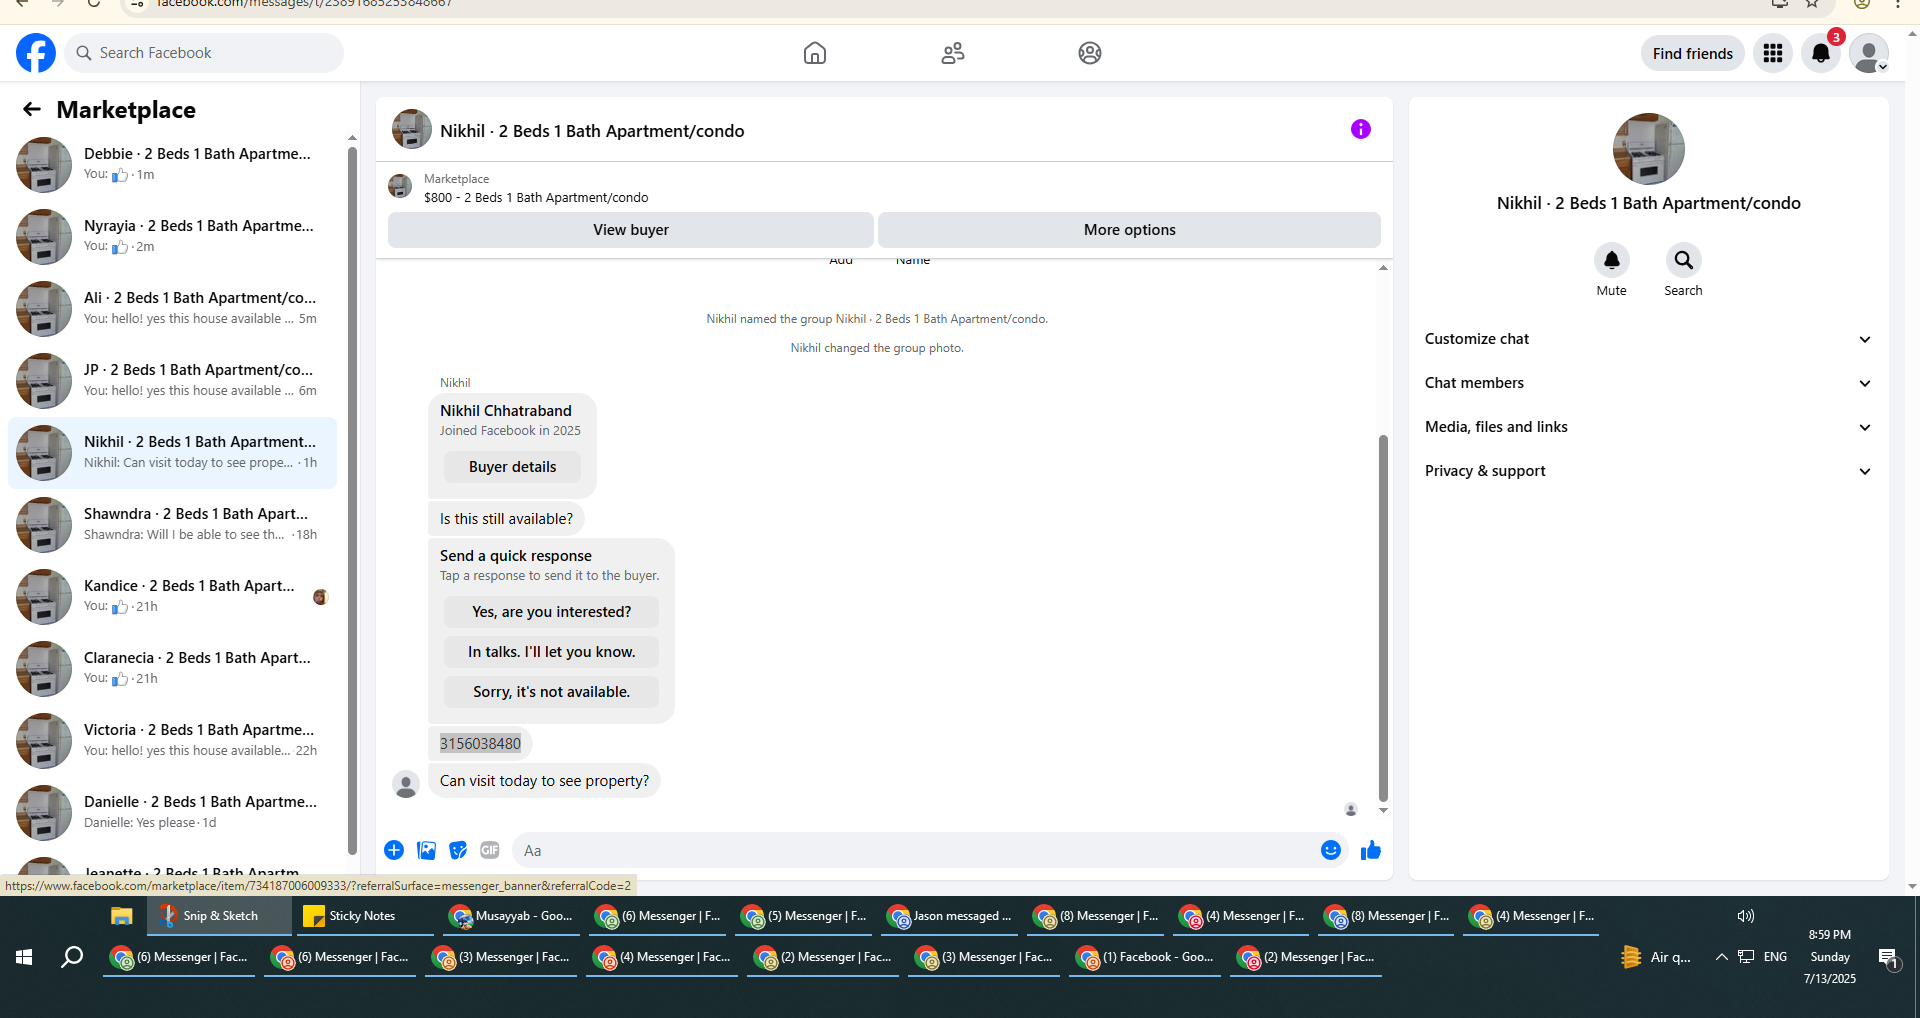Click the Facebook logo icon

tap(36, 53)
